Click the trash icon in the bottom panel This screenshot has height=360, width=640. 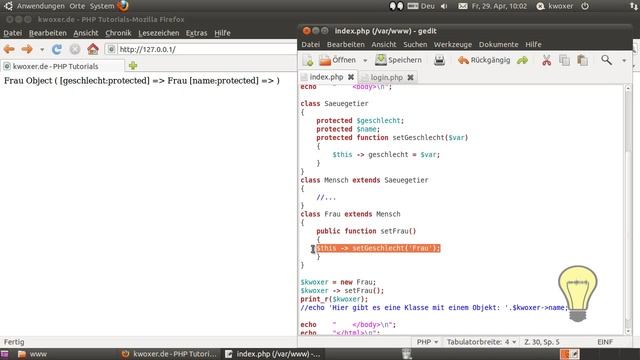pos(407,354)
